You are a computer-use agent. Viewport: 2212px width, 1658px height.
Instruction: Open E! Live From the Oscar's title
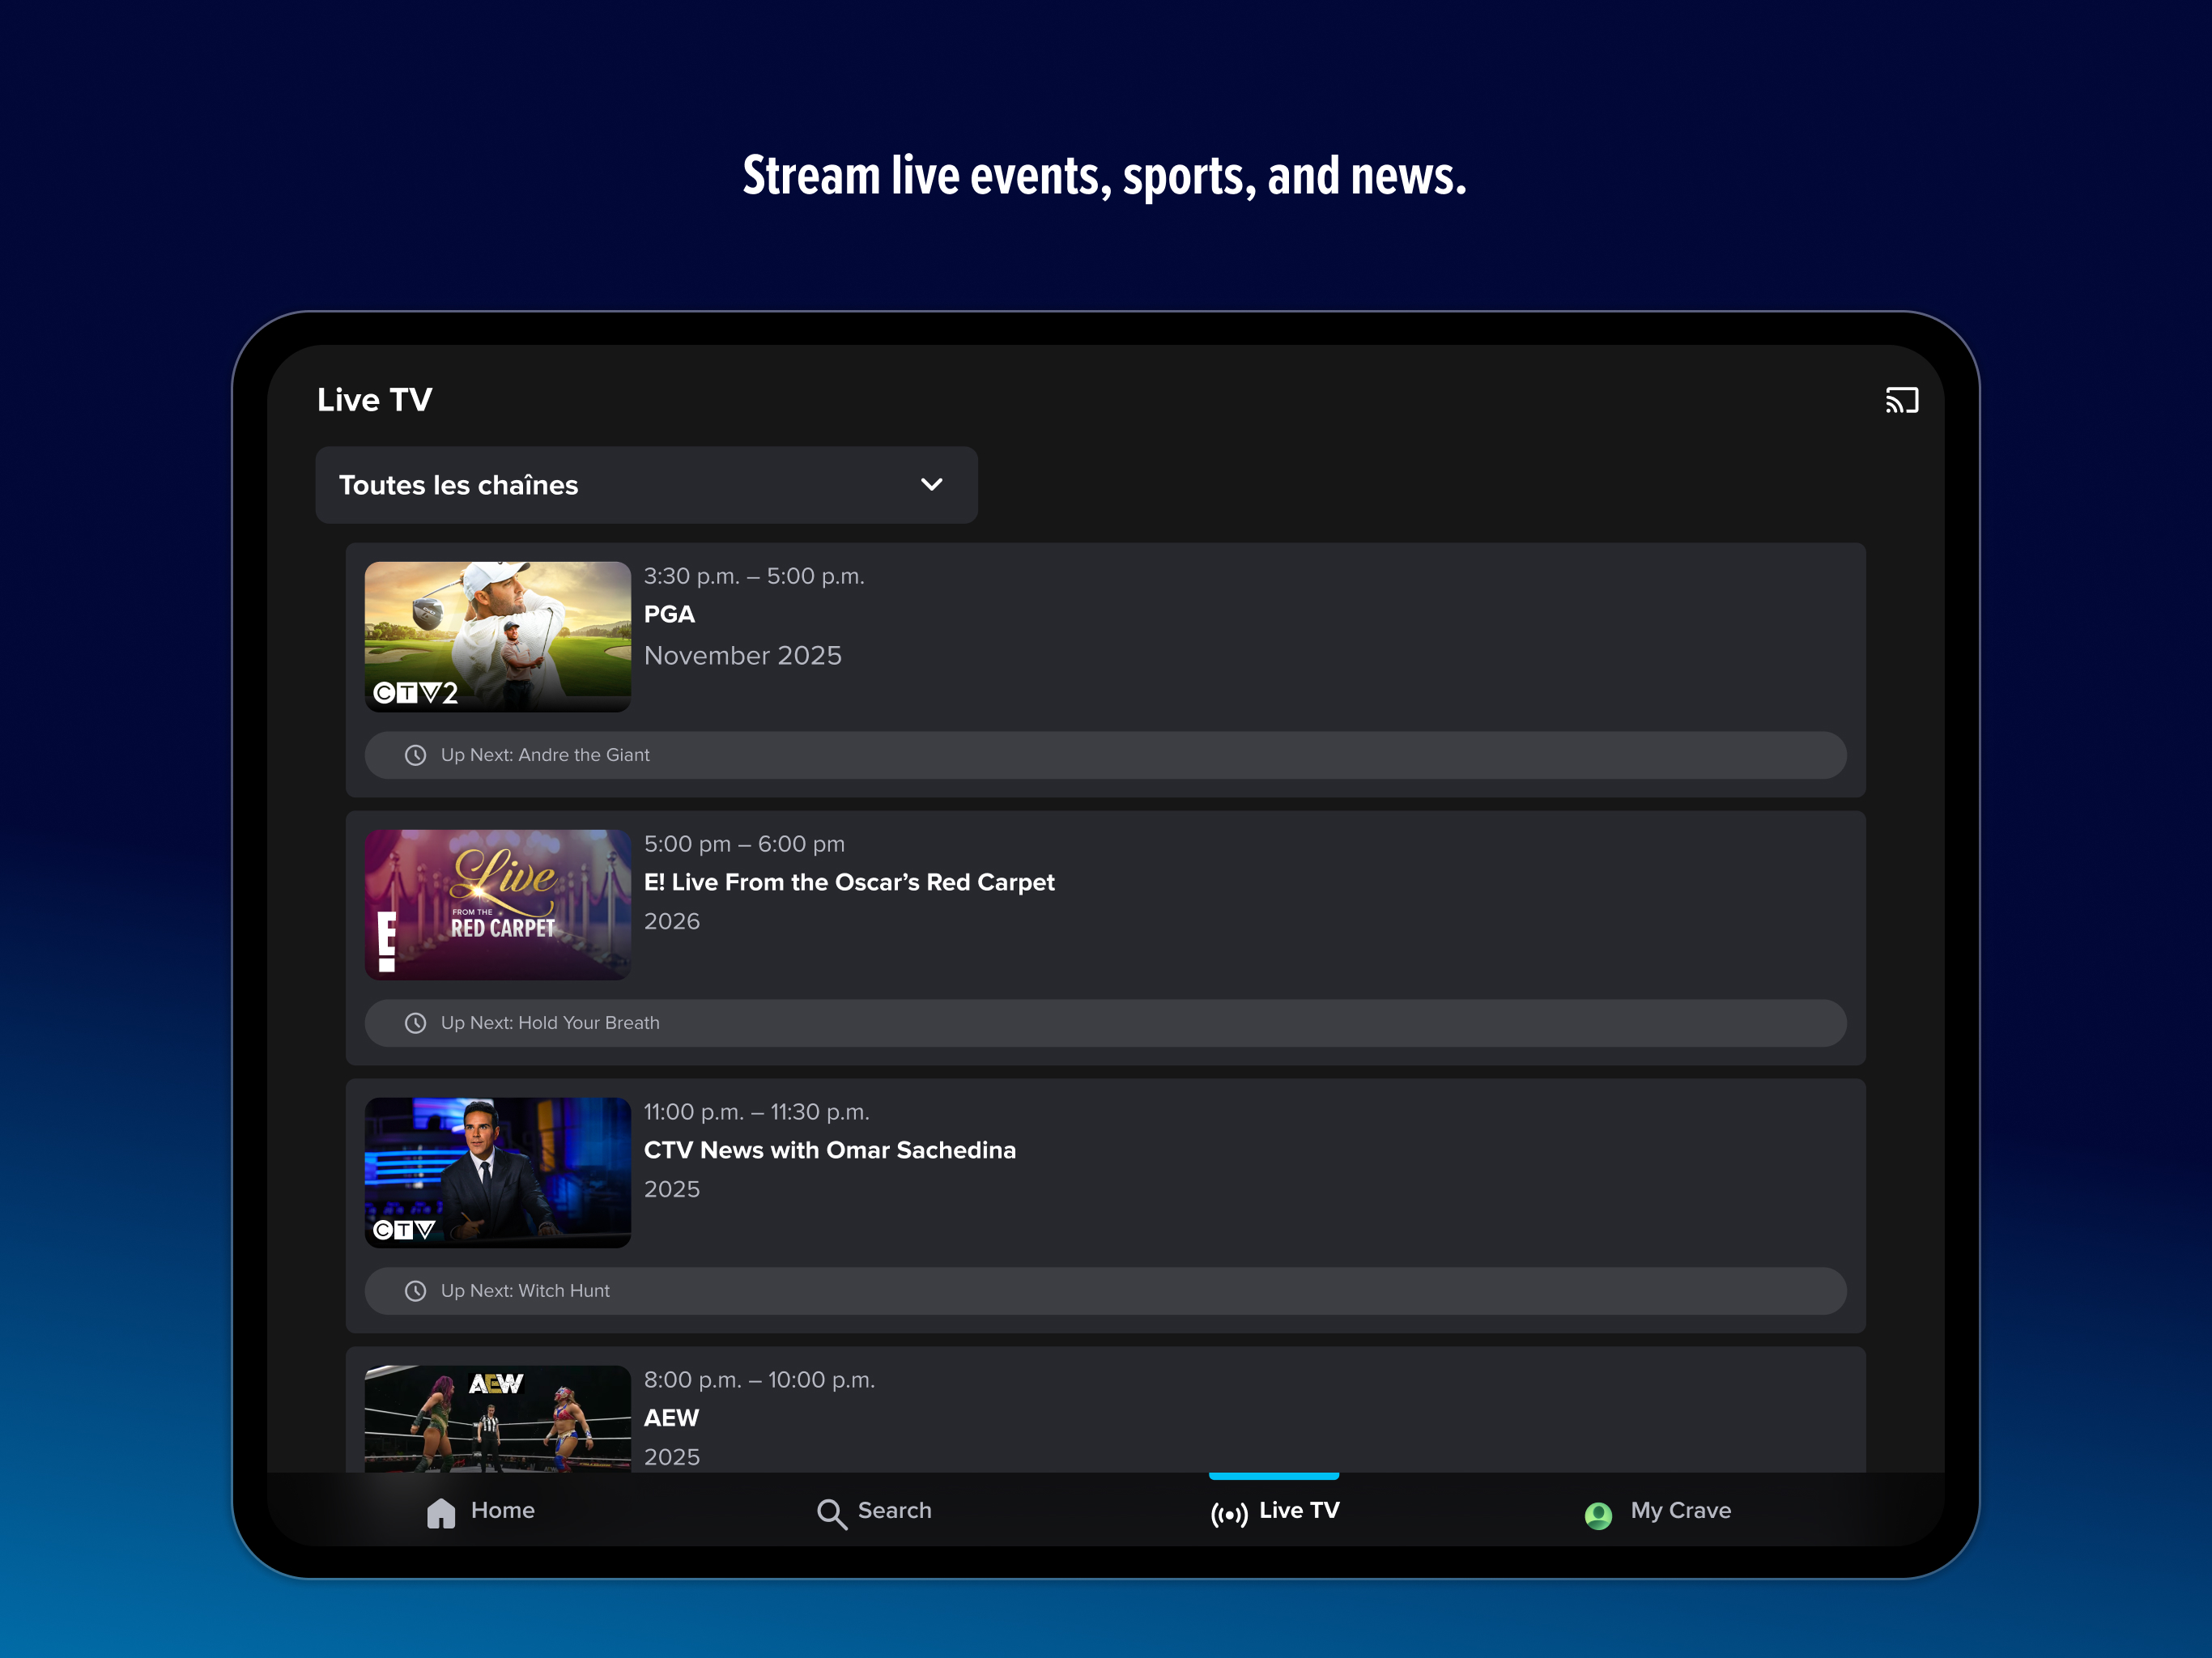(x=849, y=882)
